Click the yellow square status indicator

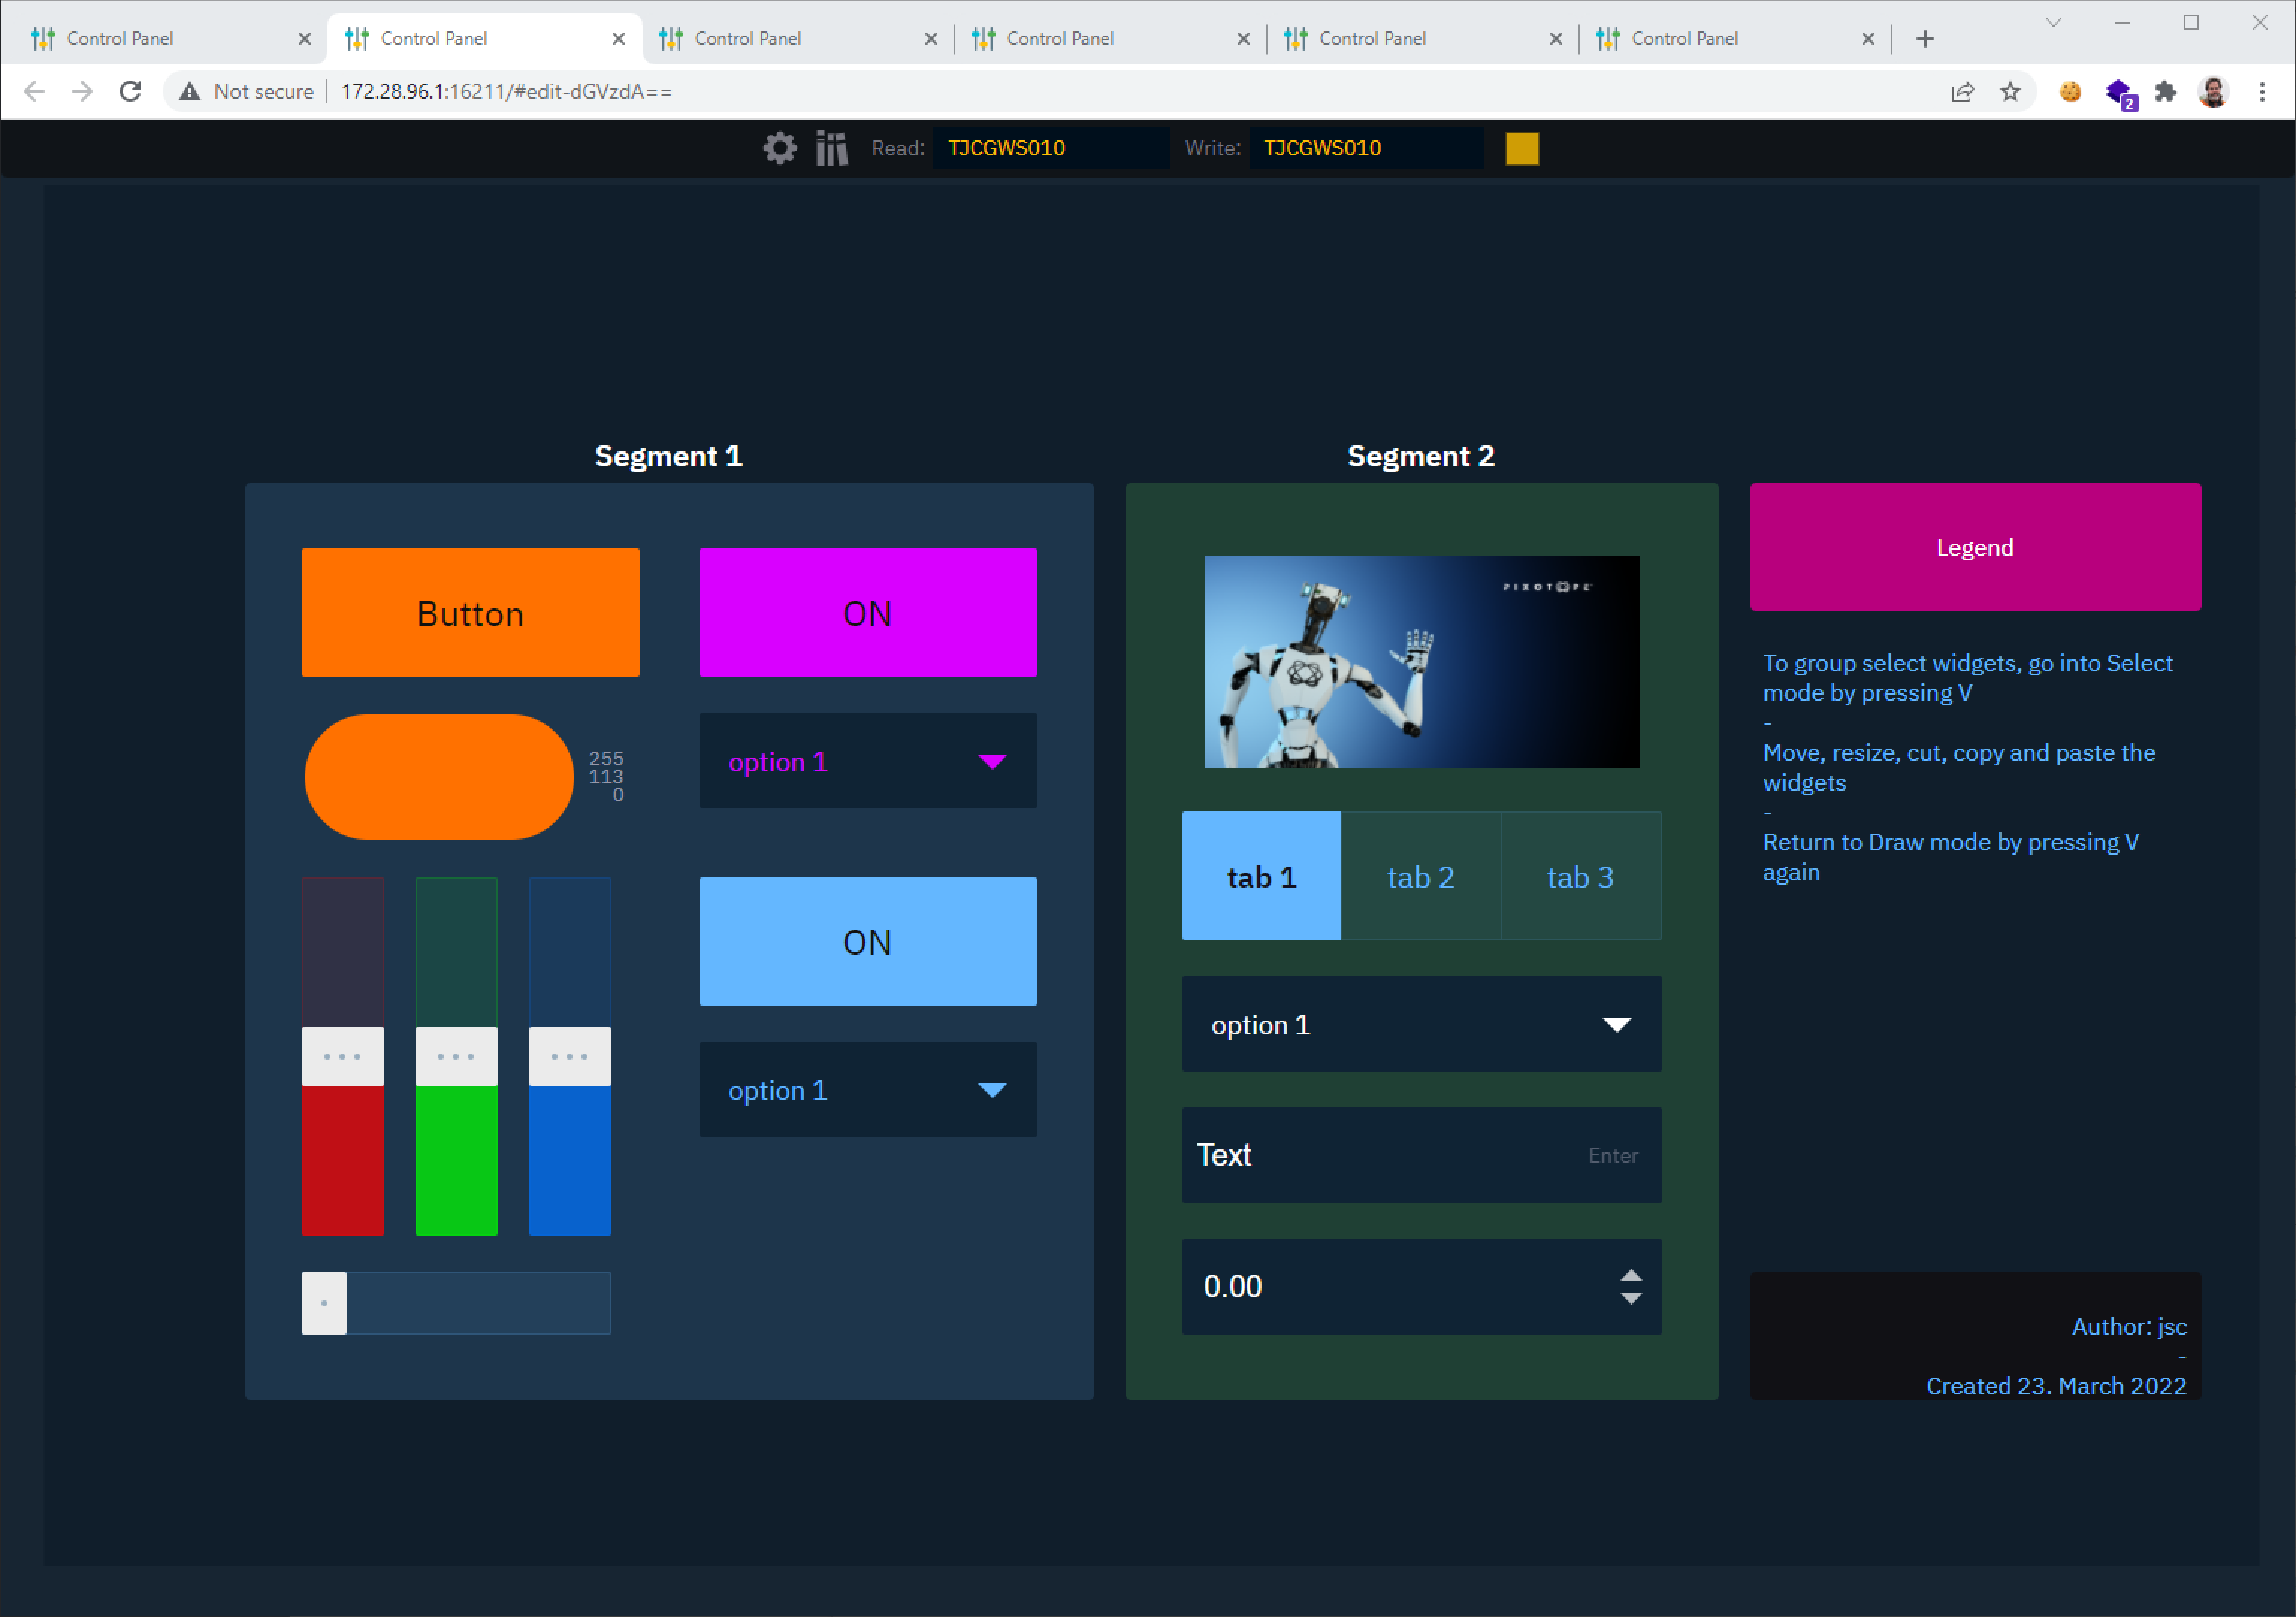tap(1521, 148)
